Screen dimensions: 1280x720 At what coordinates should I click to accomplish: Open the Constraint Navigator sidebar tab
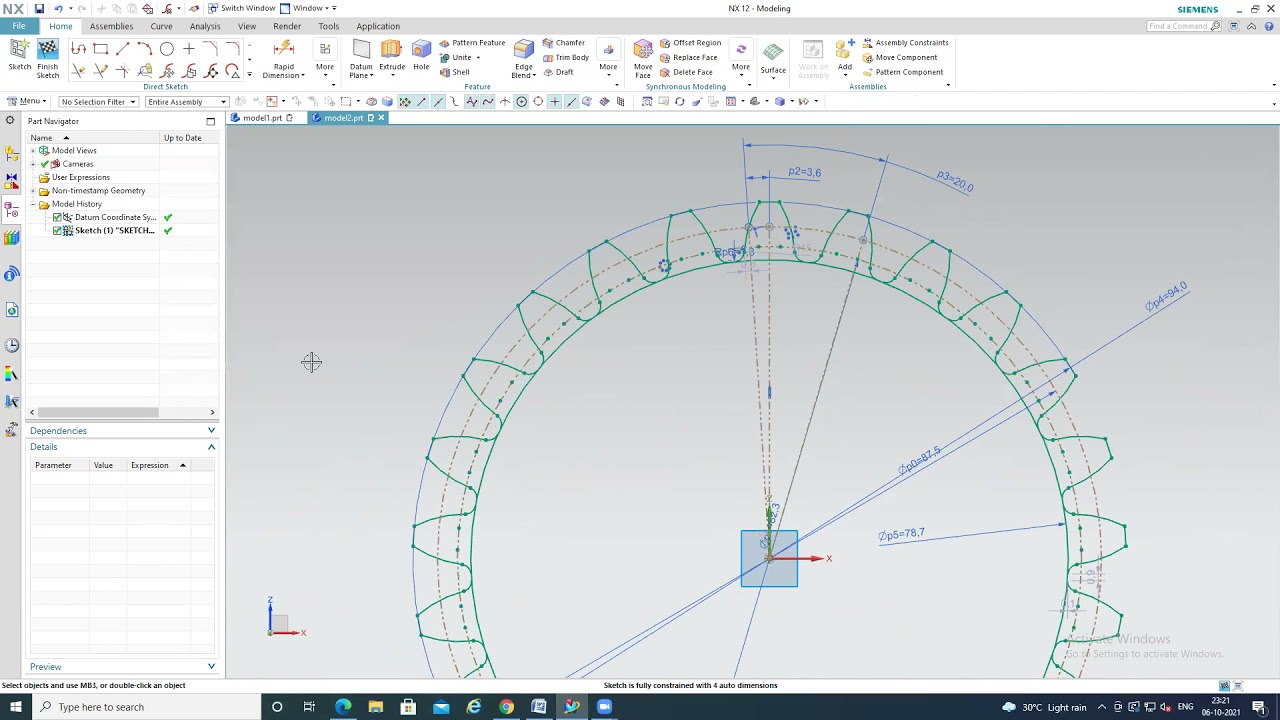click(x=12, y=181)
